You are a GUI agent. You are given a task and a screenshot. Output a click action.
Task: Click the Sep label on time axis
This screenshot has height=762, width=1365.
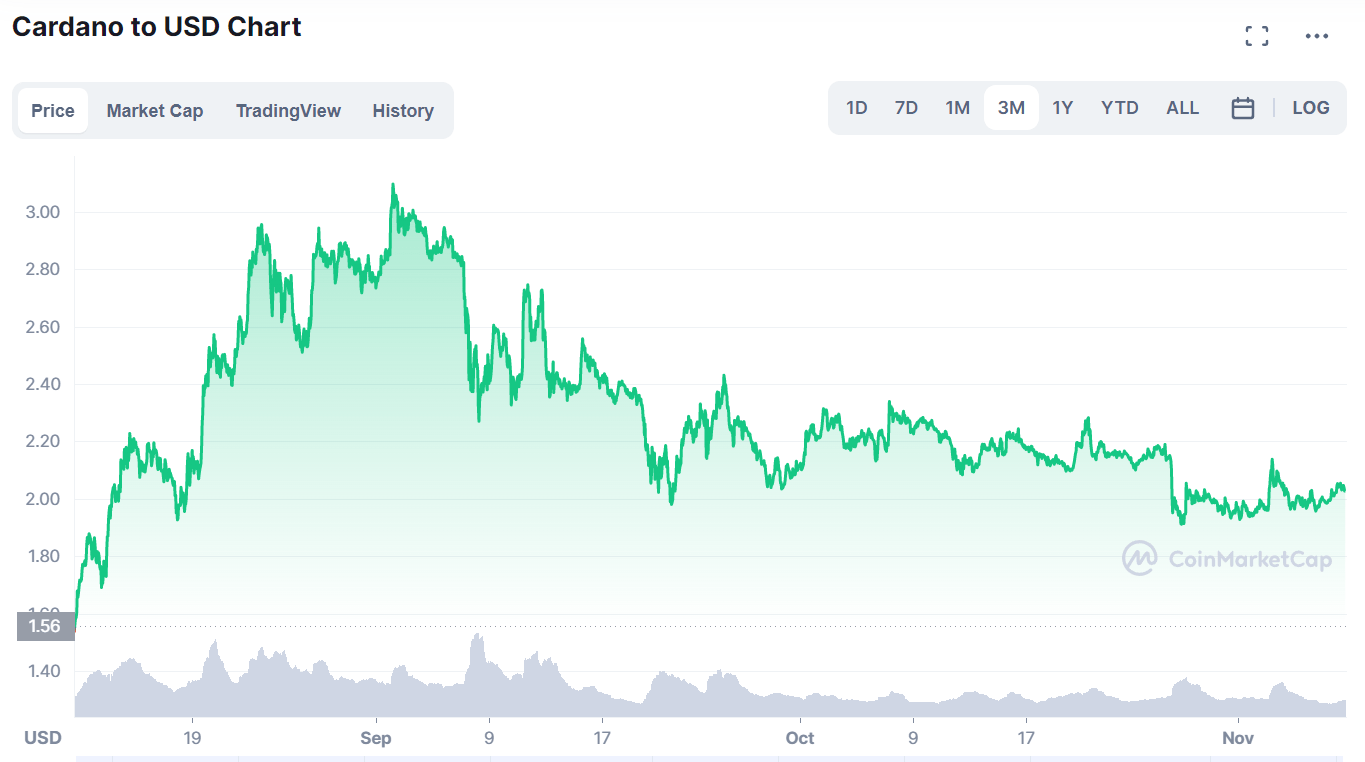click(x=376, y=738)
